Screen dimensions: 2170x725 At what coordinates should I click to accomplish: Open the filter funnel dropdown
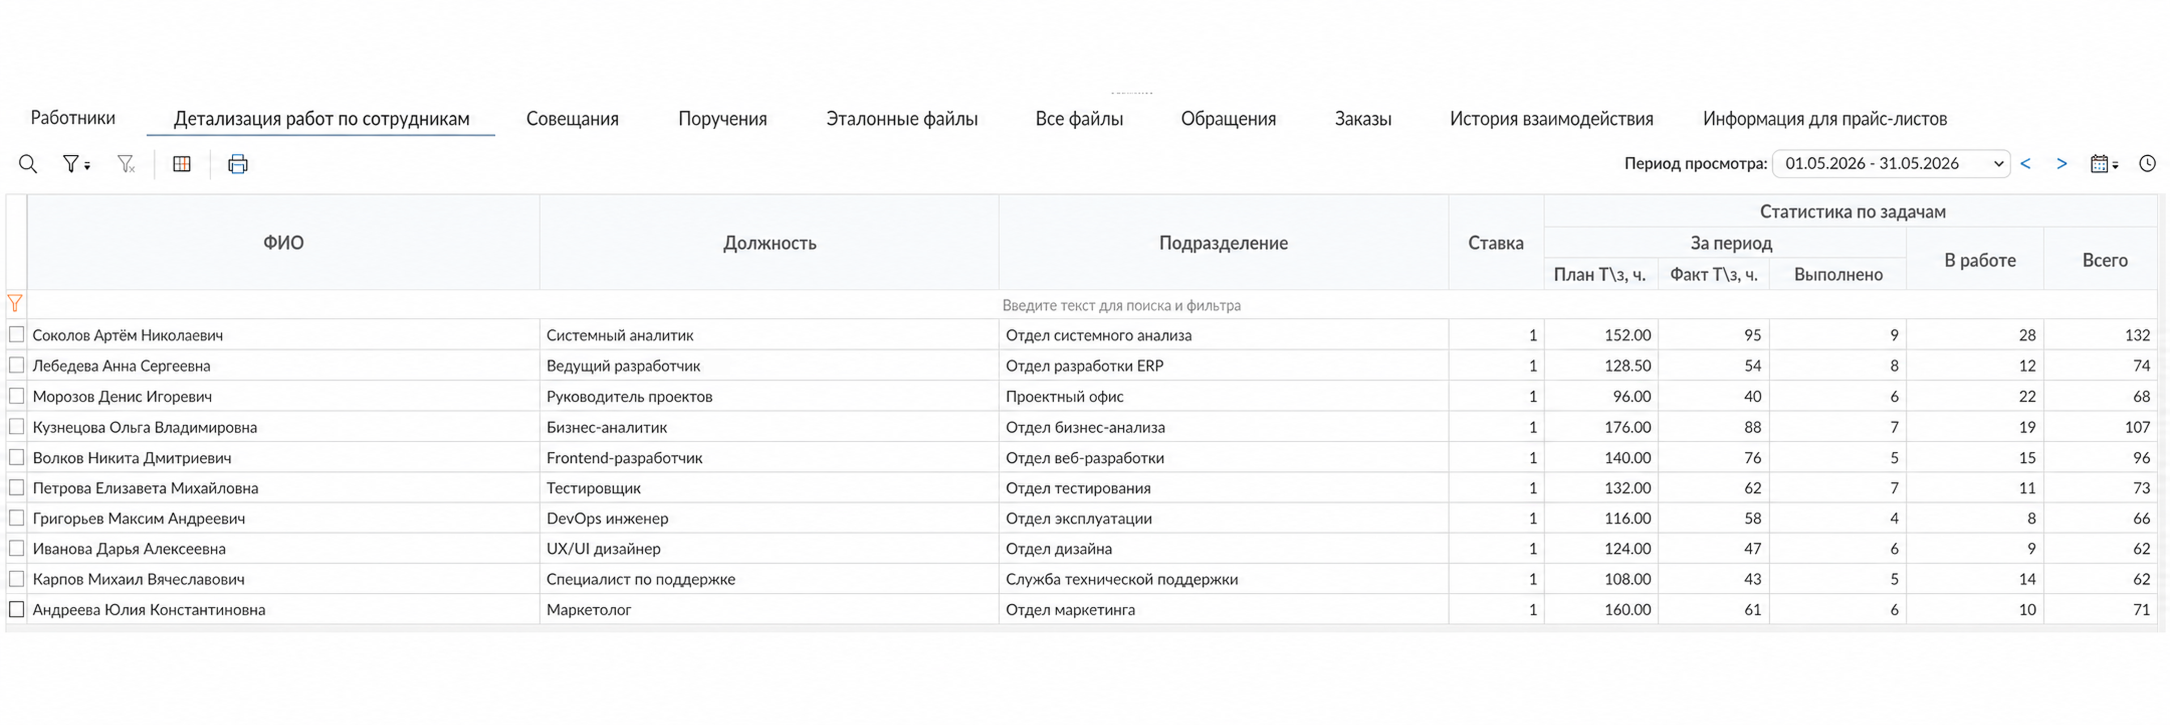(x=76, y=164)
